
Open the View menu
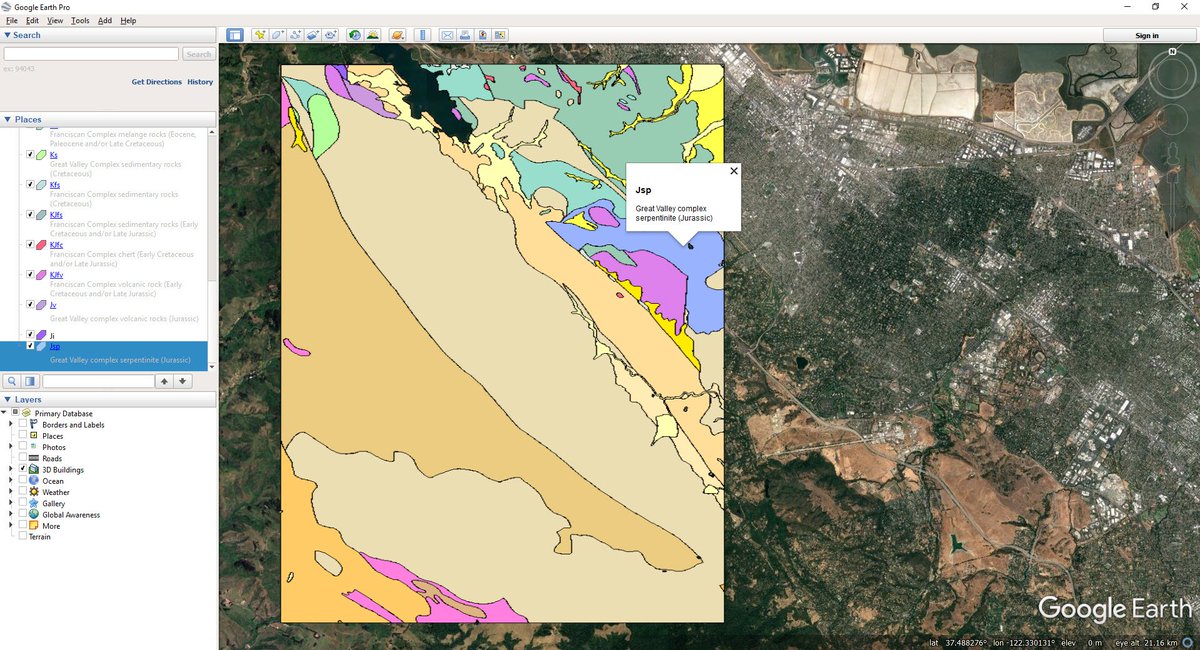pyautogui.click(x=55, y=20)
